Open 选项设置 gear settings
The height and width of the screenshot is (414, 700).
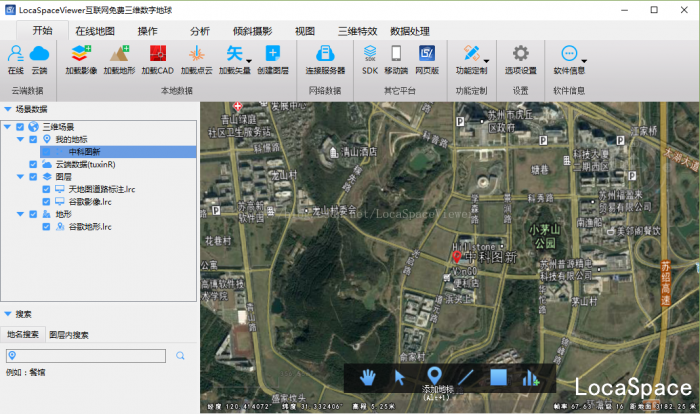point(521,53)
